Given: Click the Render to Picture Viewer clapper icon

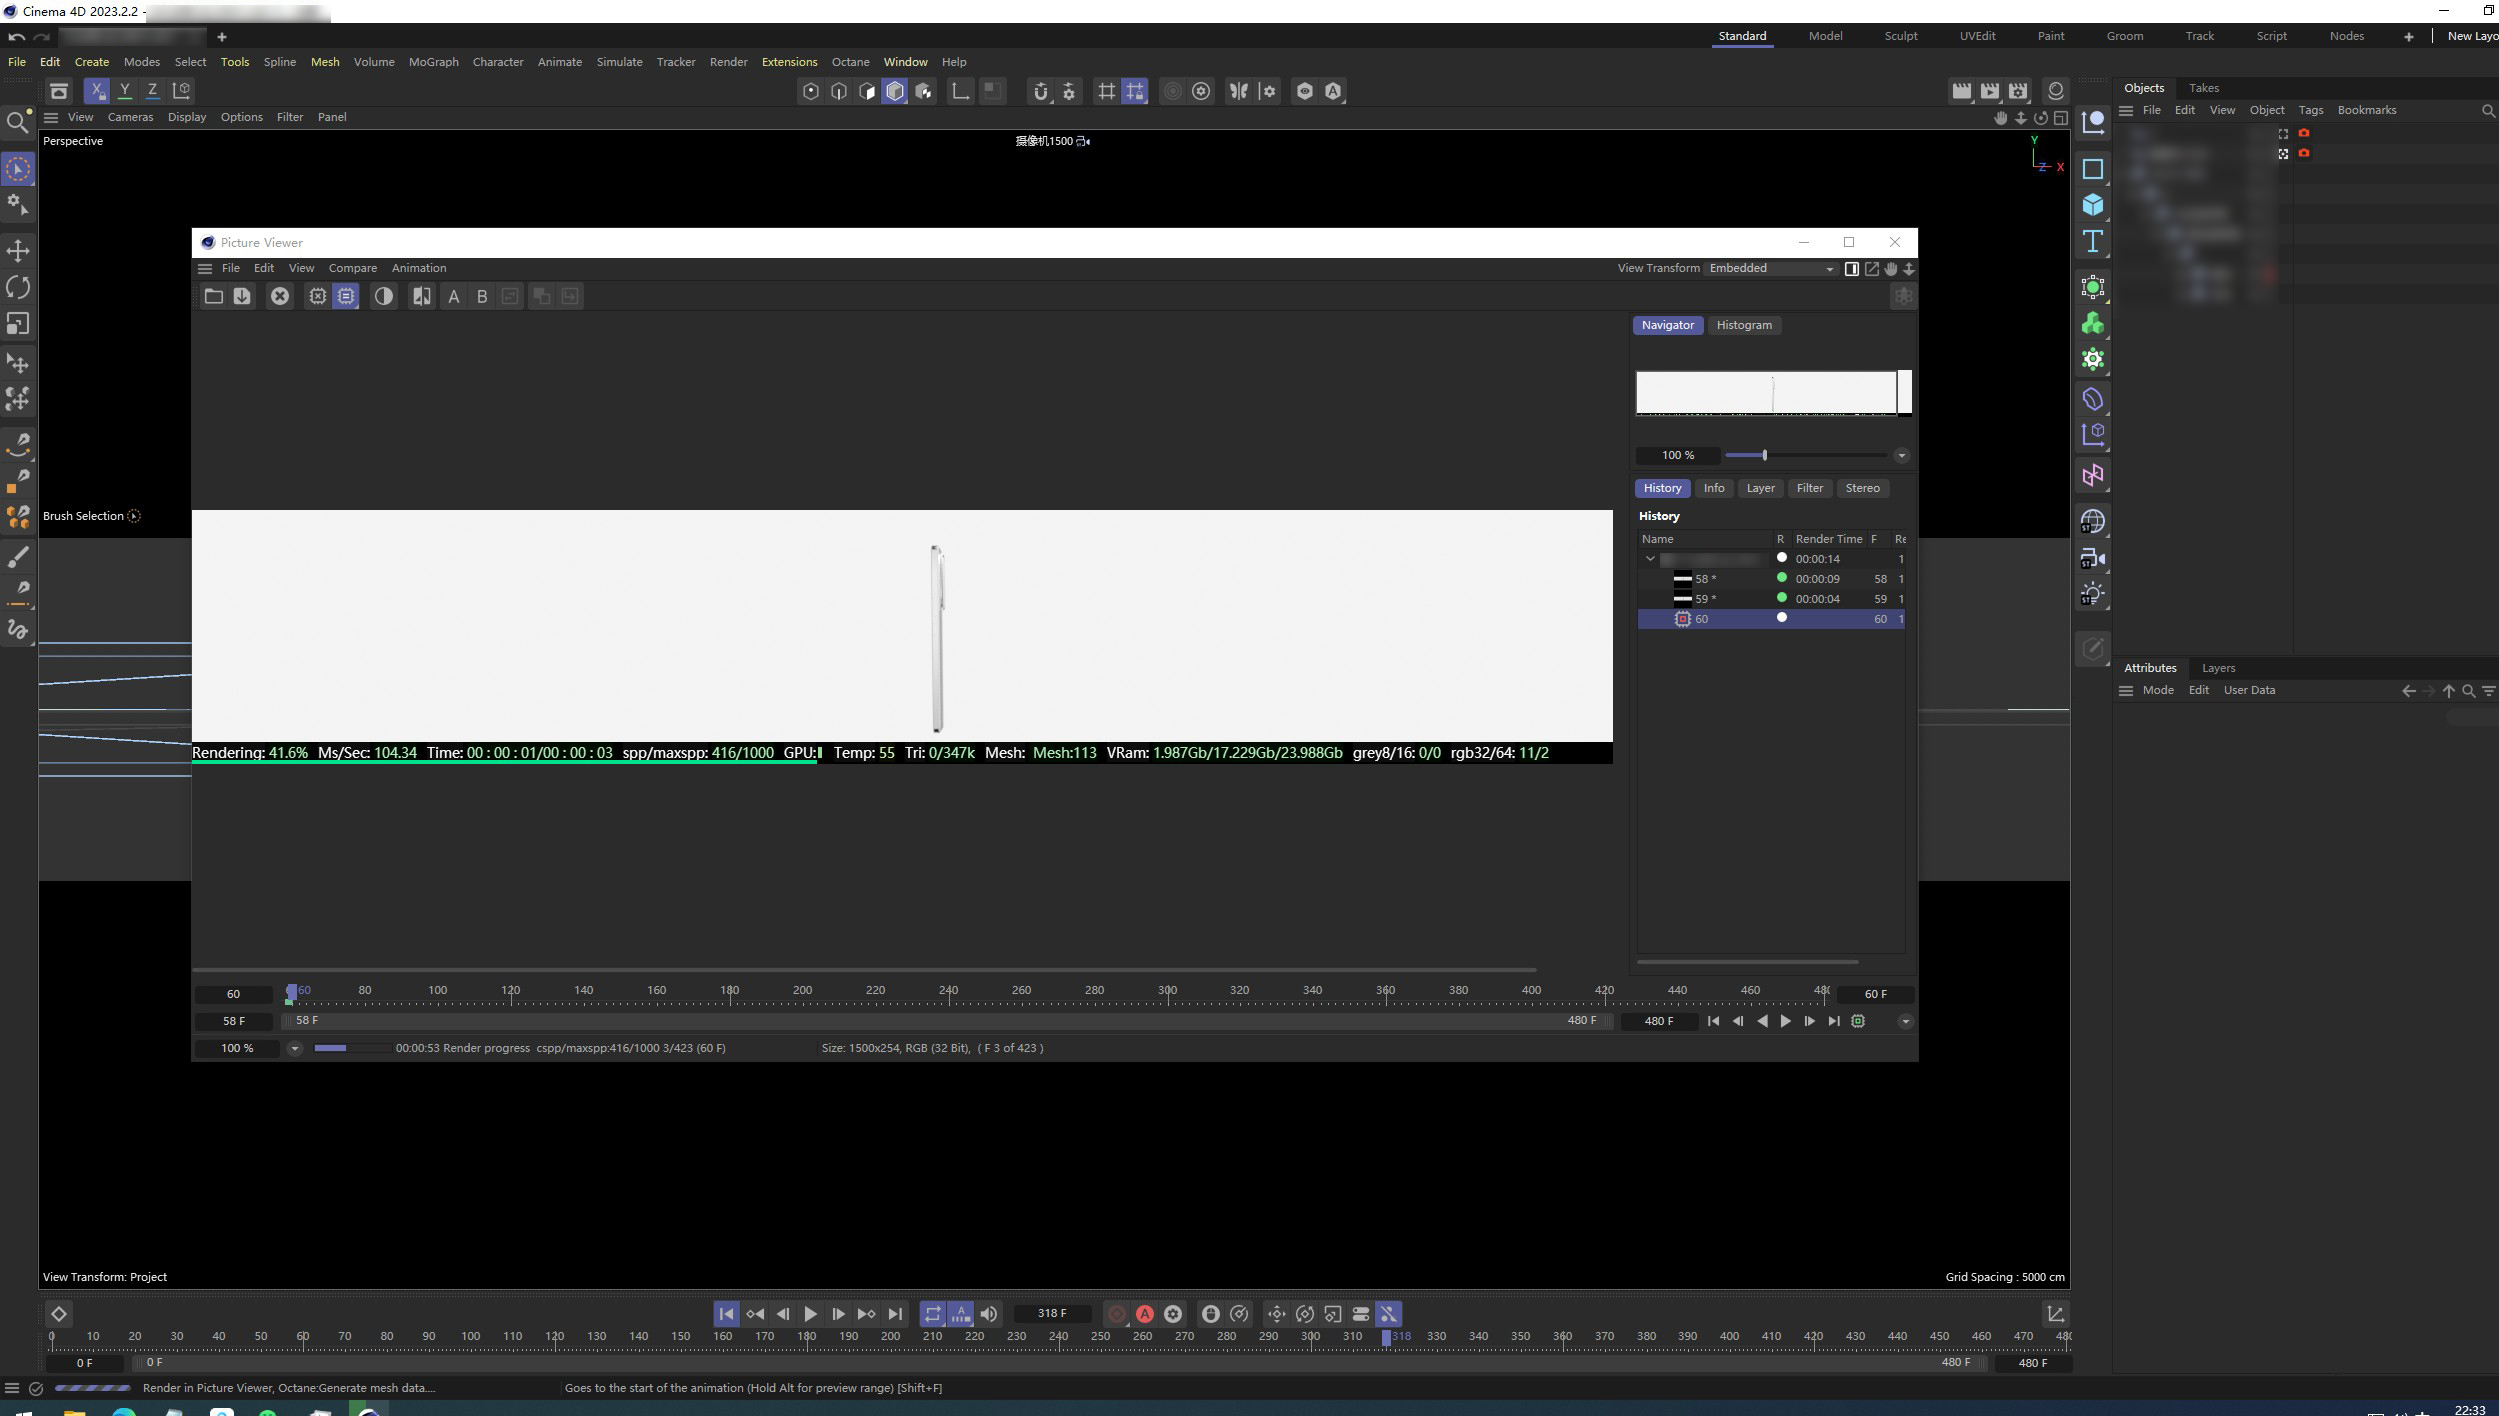Looking at the screenshot, I should point(1989,91).
